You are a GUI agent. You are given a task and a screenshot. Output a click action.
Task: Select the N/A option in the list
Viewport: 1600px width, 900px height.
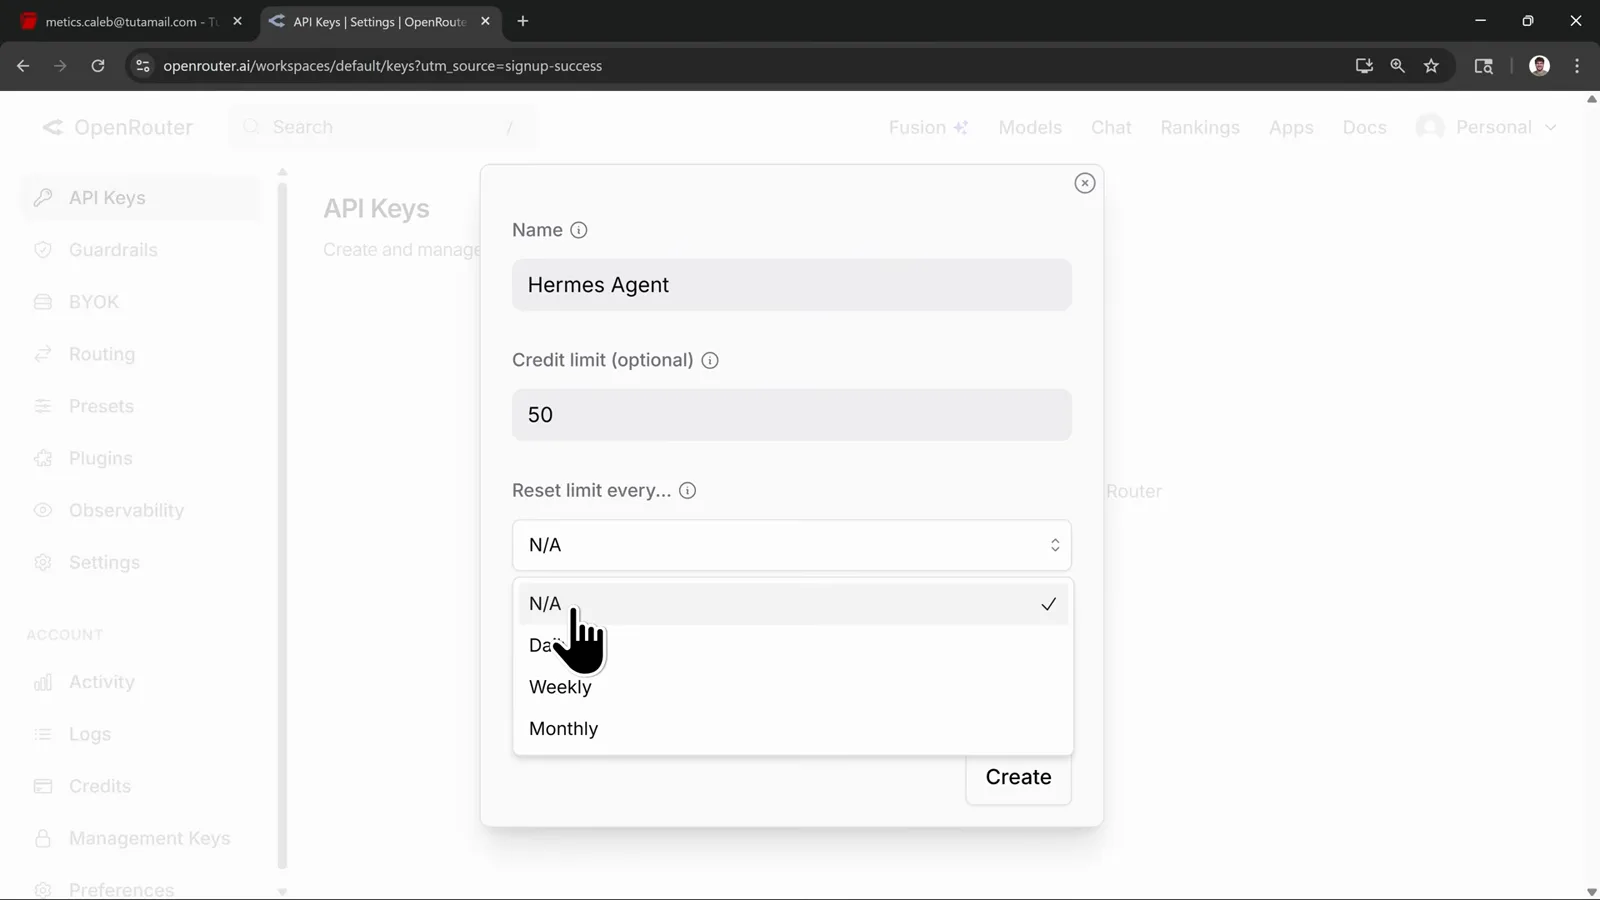pyautogui.click(x=791, y=604)
